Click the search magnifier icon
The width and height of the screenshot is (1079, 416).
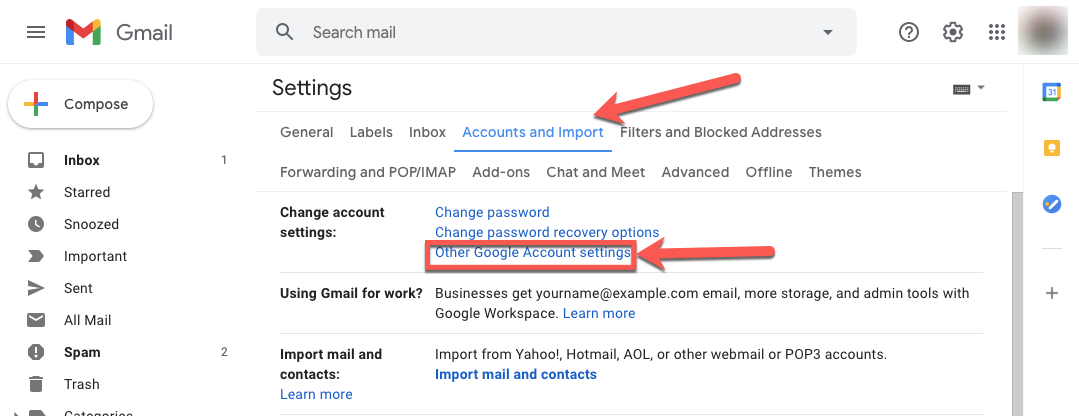coord(284,32)
